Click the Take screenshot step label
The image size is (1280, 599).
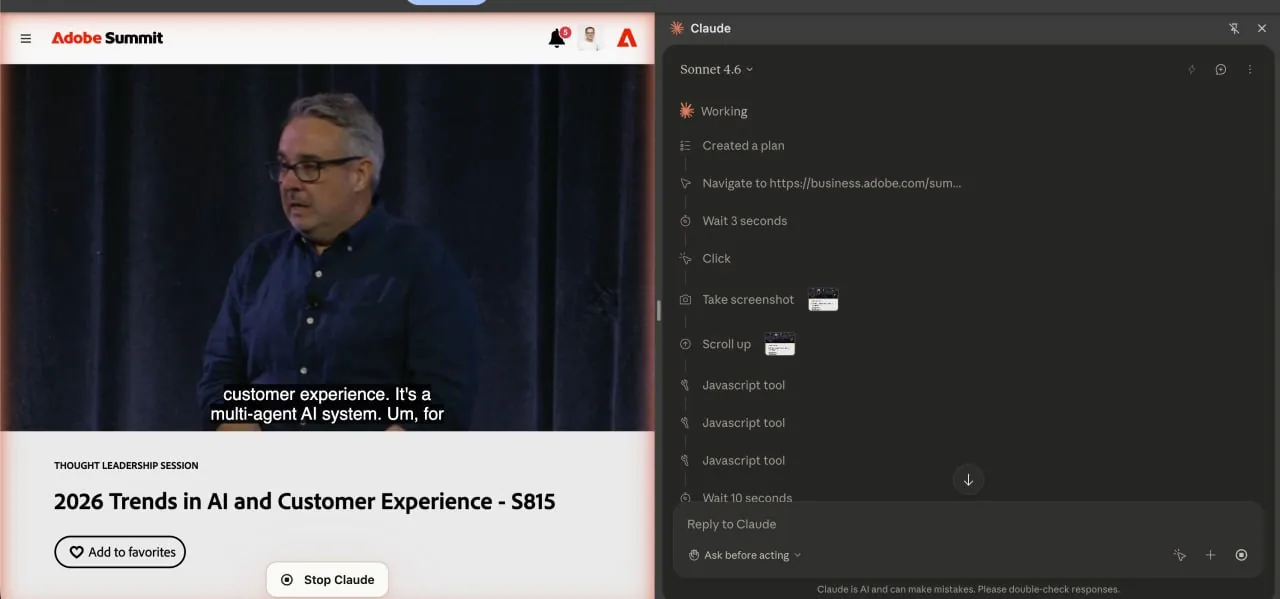(x=748, y=299)
